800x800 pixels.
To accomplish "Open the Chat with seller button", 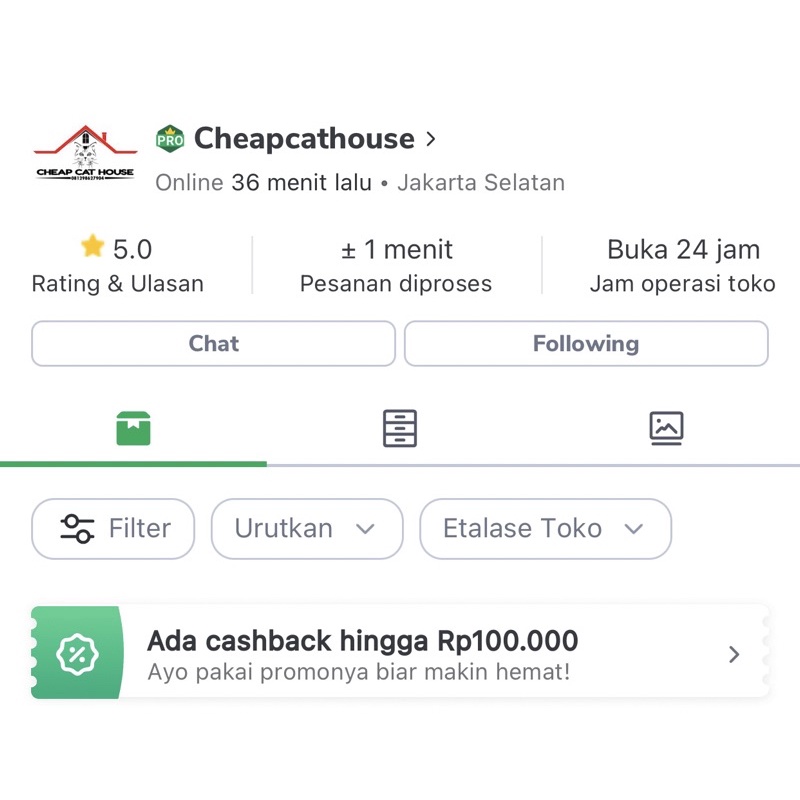I will tap(214, 344).
